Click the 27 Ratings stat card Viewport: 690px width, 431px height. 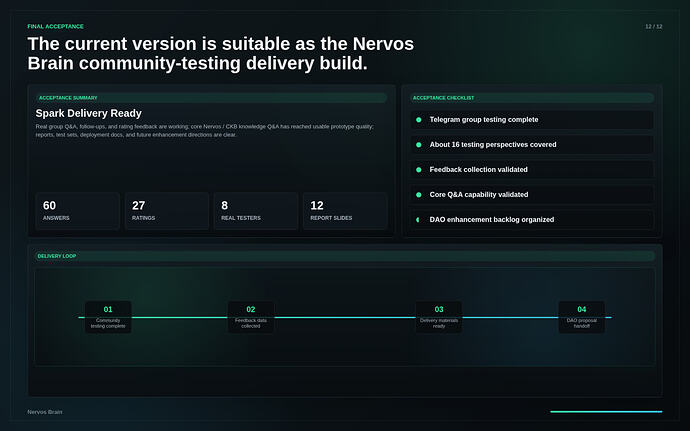click(167, 211)
